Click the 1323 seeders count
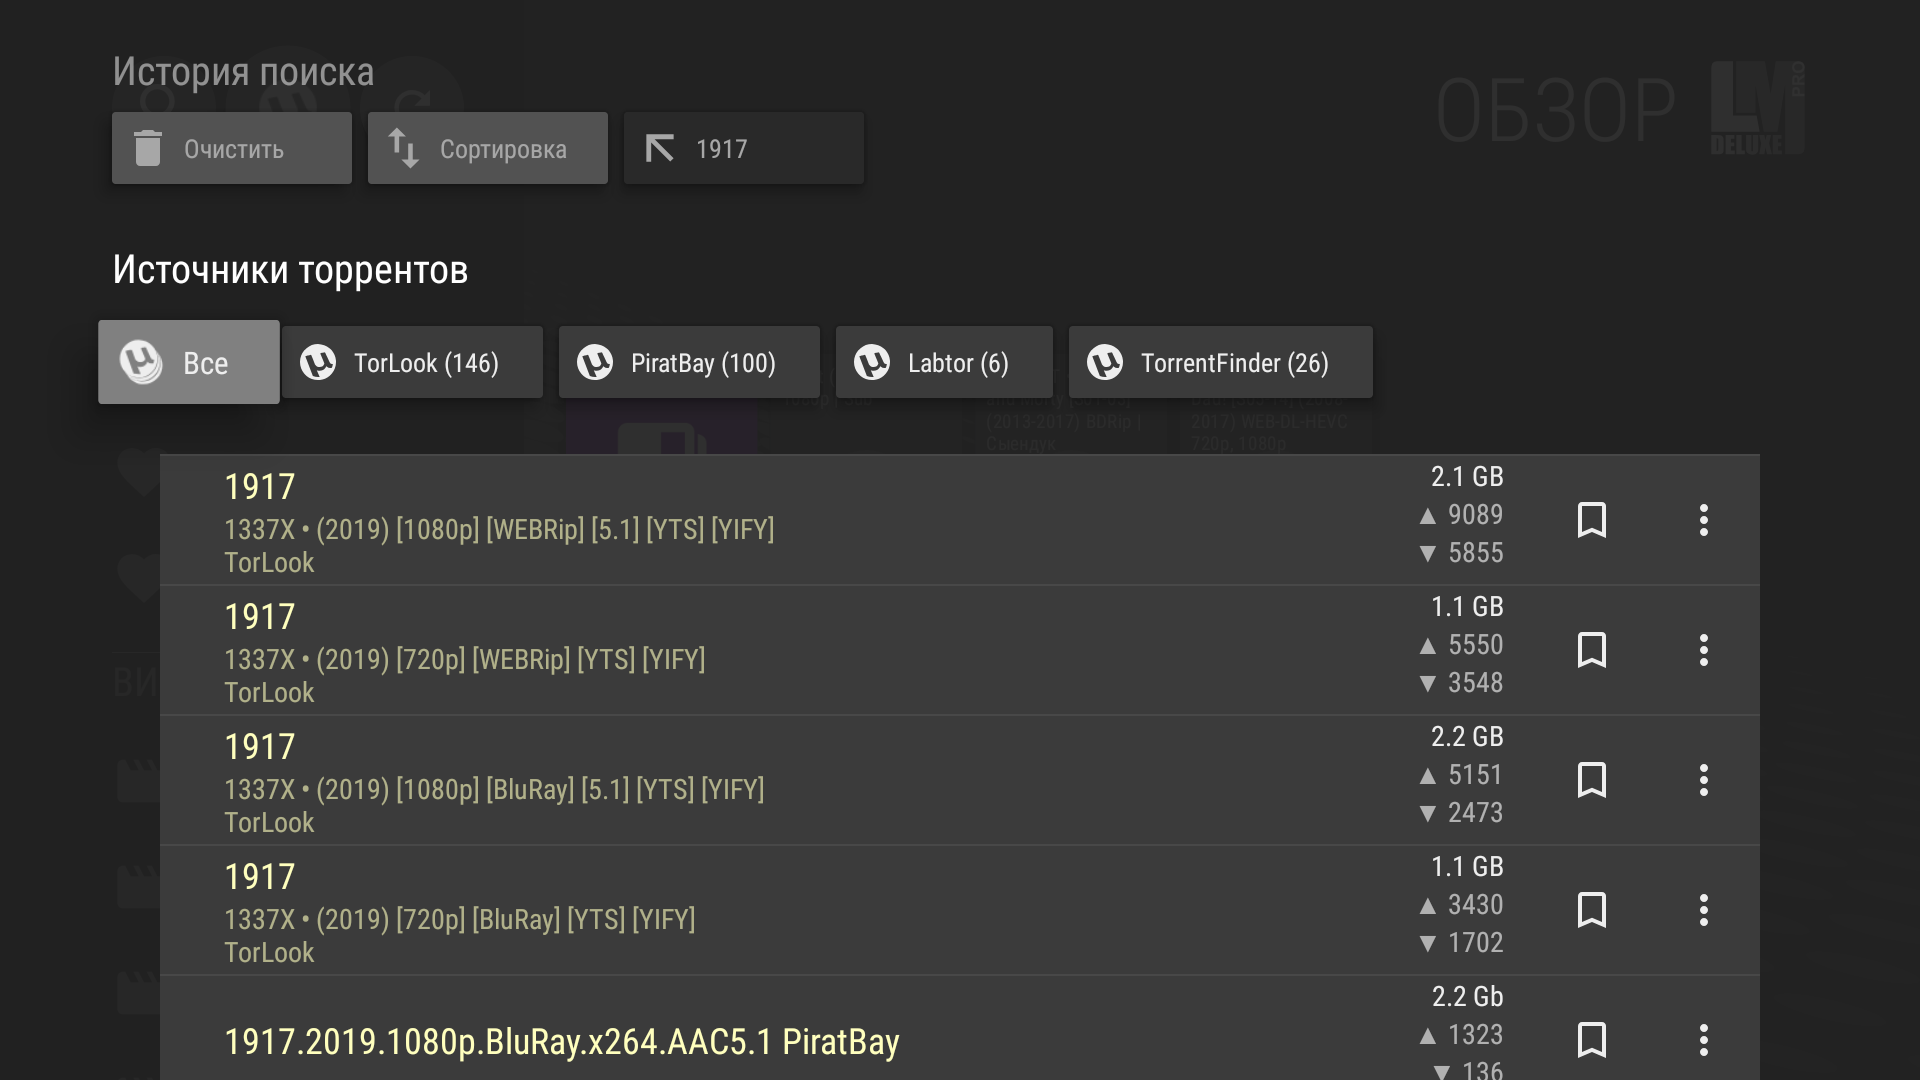1920x1080 pixels. pyautogui.click(x=1475, y=1035)
